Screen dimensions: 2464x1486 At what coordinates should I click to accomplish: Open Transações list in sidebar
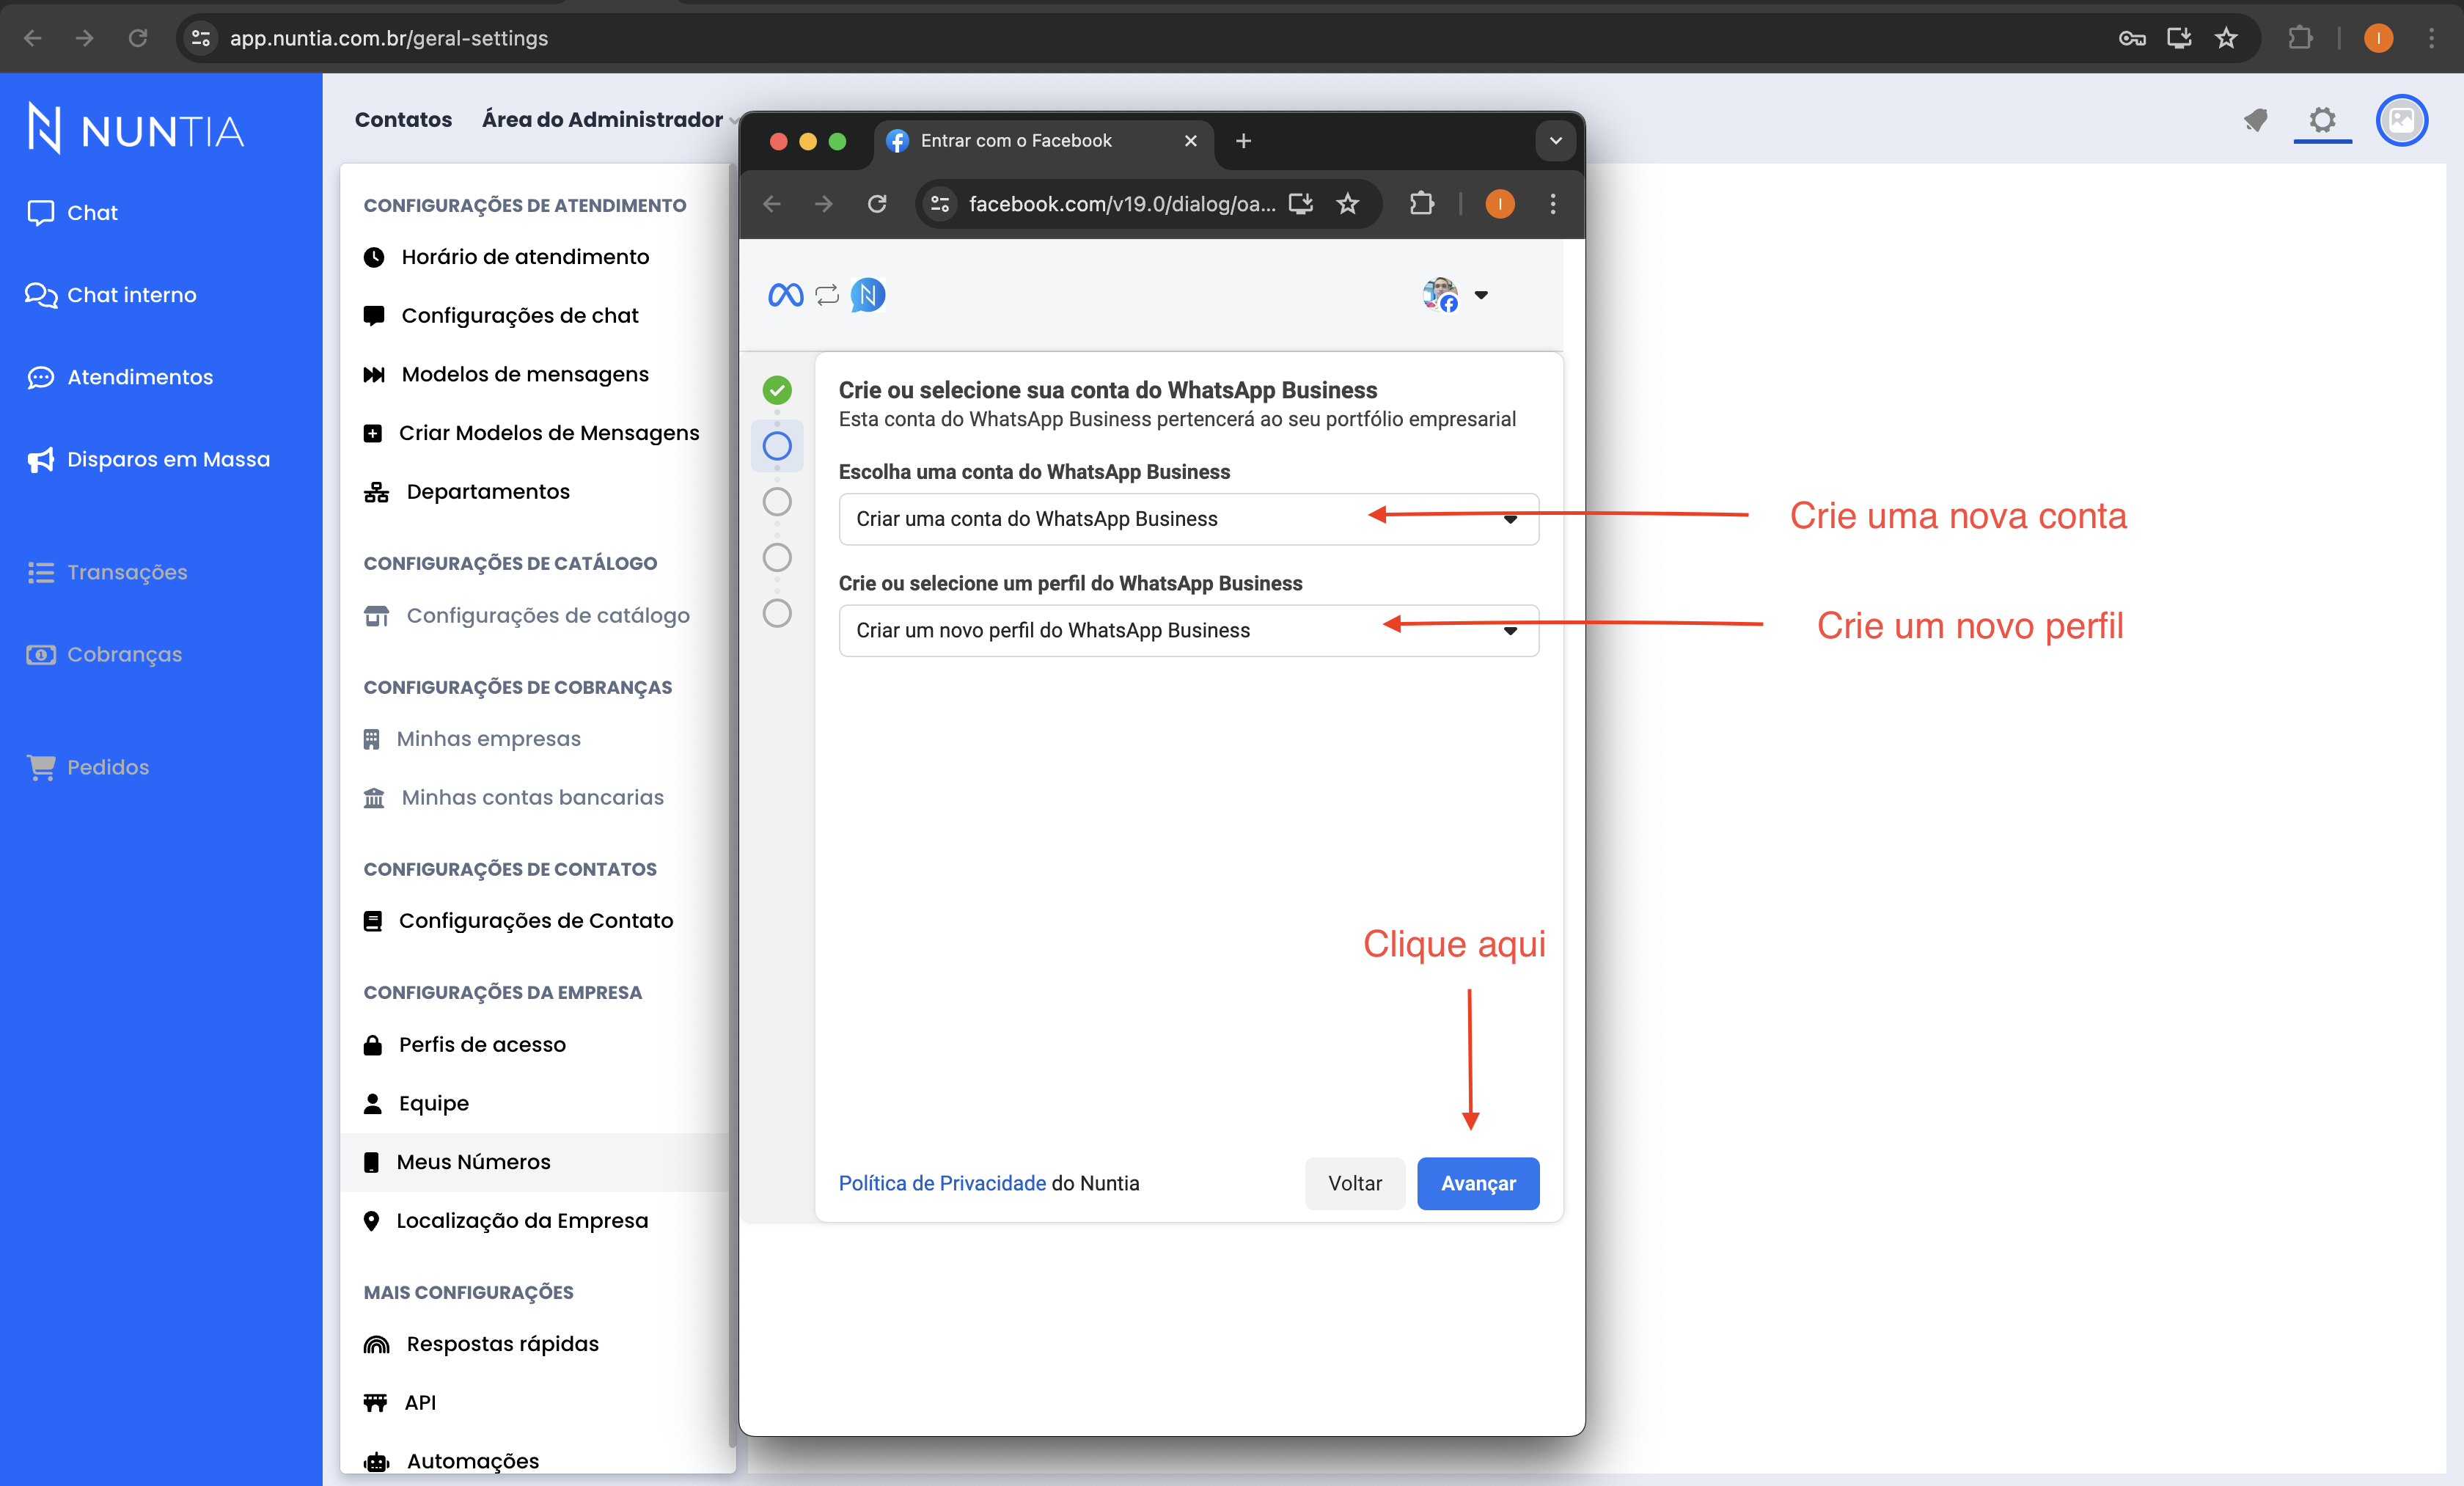(107, 572)
